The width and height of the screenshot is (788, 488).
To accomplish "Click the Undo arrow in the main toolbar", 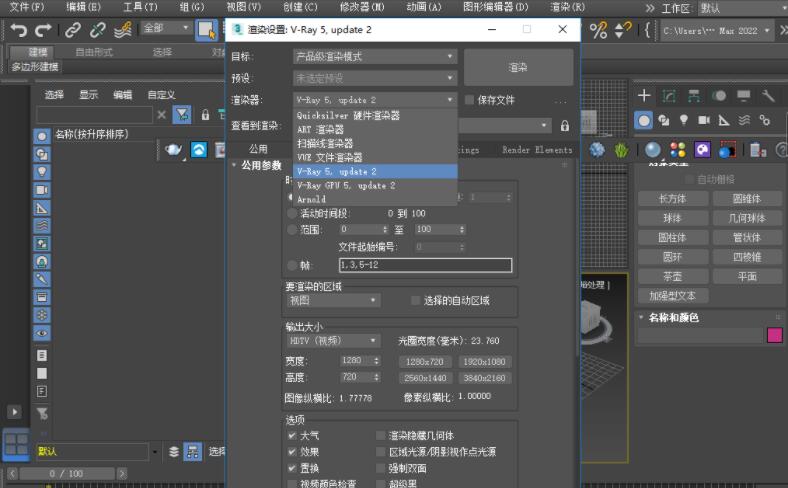I will point(18,30).
